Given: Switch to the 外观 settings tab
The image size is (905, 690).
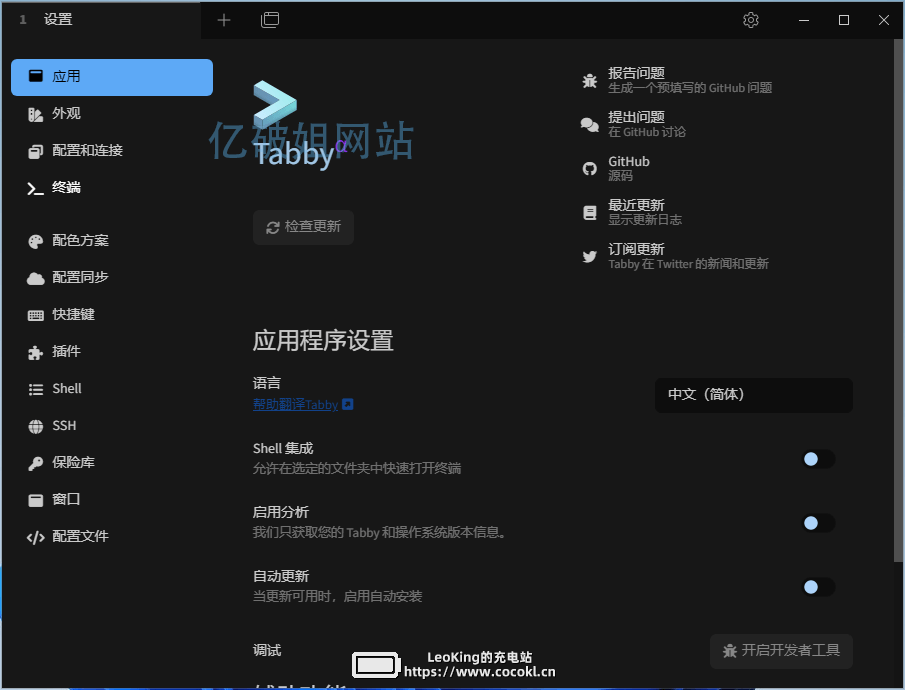Looking at the screenshot, I should (x=112, y=114).
